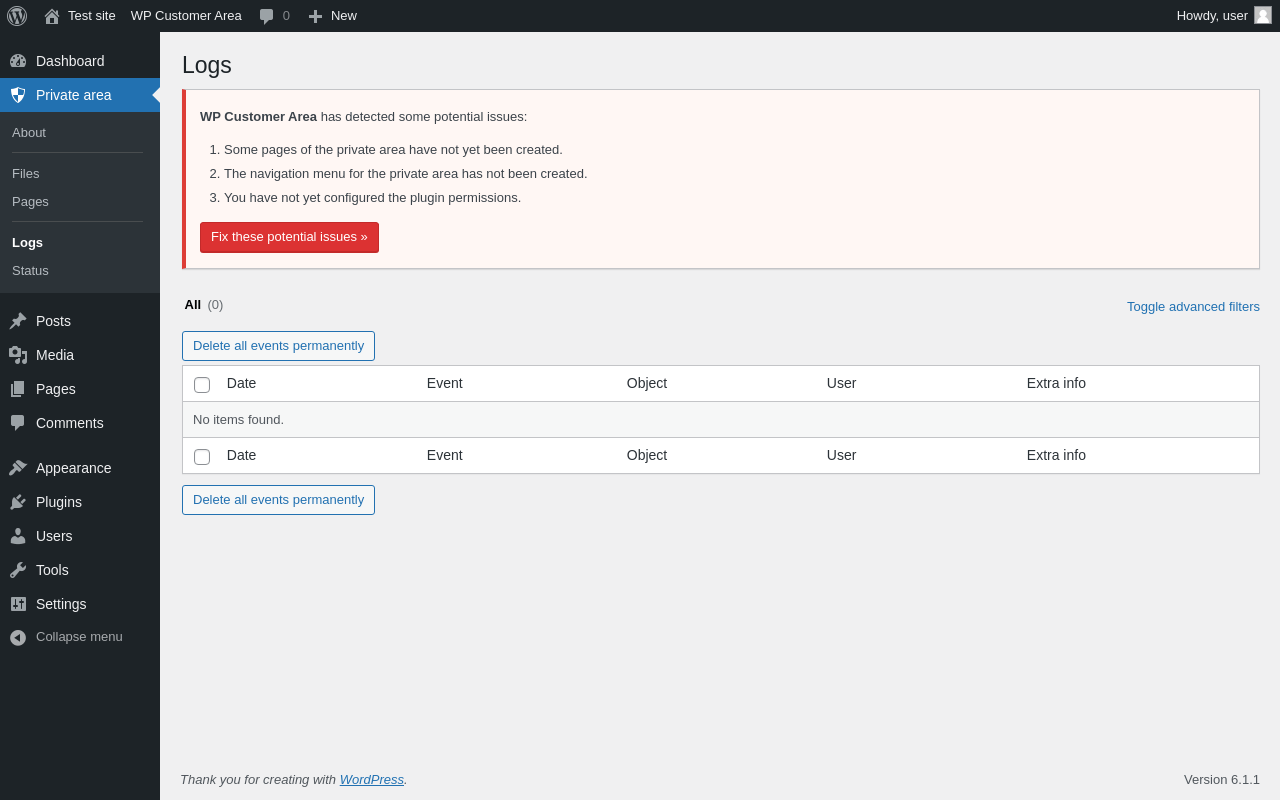1280x800 pixels.
Task: Check the select-all box in table footer
Action: [x=202, y=457]
